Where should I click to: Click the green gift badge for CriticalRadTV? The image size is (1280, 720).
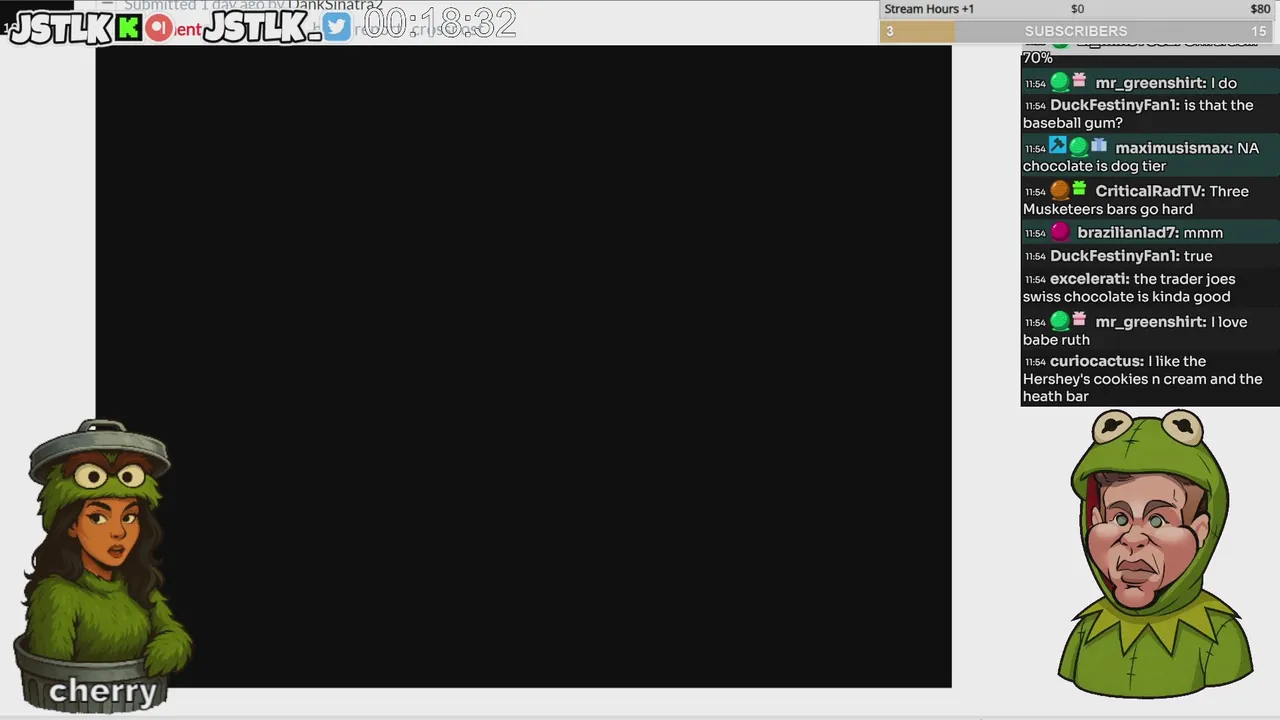(1079, 190)
